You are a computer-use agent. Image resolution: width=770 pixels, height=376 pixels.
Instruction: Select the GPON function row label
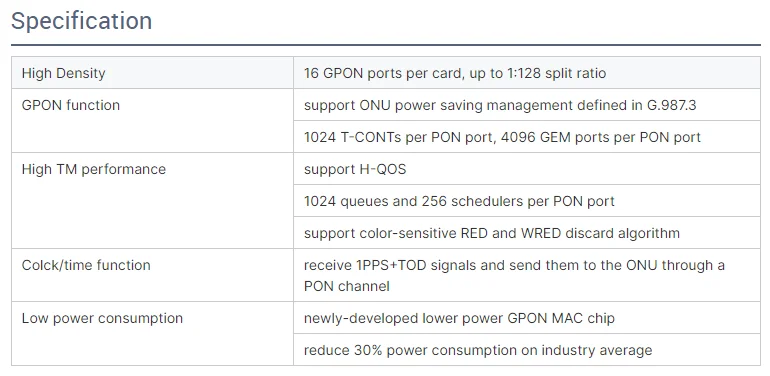(71, 105)
